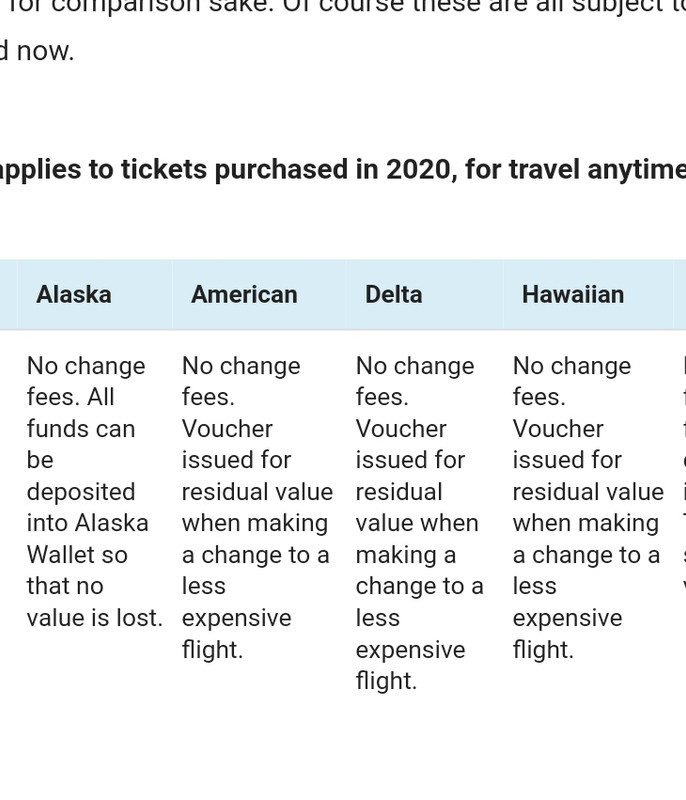Click the Delta column header
Screen dimensions: 686x800
click(x=394, y=294)
